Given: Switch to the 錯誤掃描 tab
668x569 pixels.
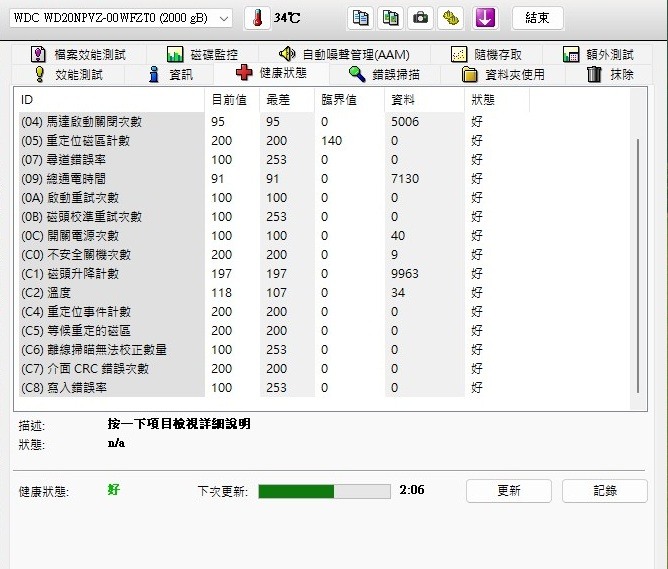Looking at the screenshot, I should click(384, 75).
